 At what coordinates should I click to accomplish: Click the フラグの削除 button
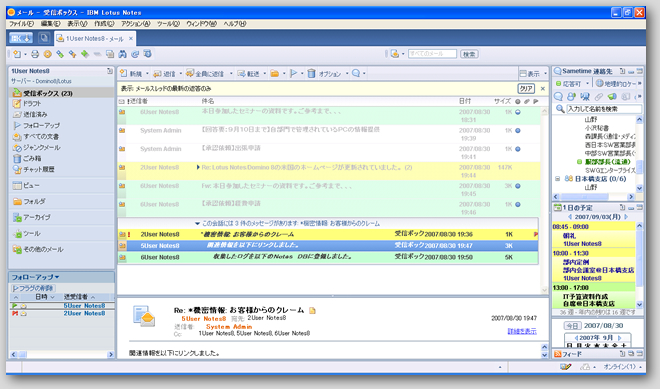click(x=33, y=288)
